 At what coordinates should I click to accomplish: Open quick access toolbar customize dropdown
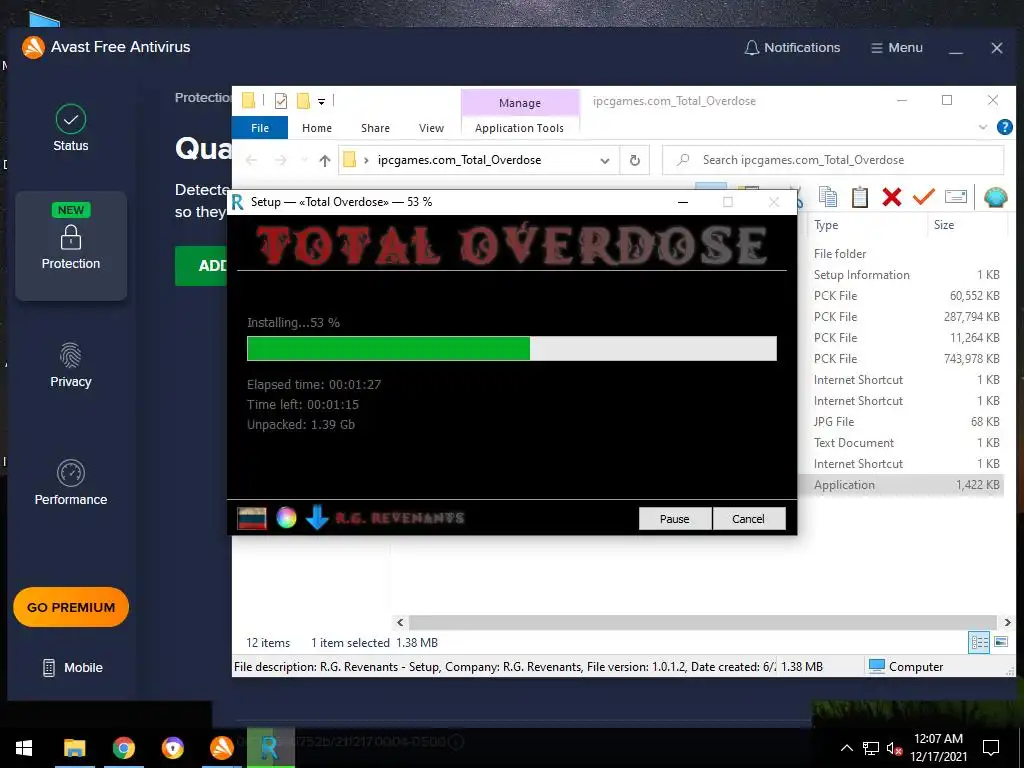(x=321, y=101)
